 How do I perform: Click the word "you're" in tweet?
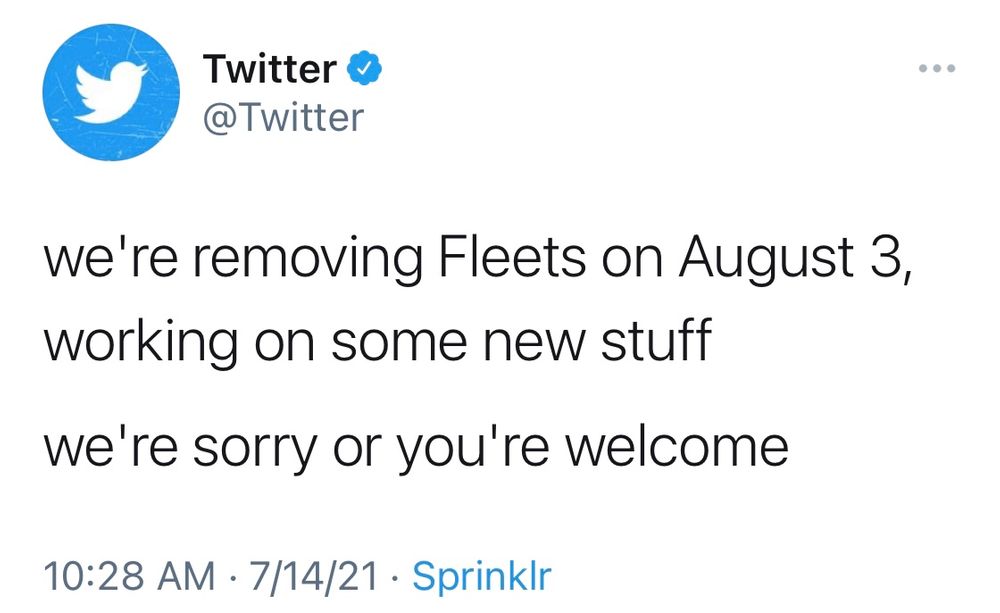pyautogui.click(x=464, y=446)
